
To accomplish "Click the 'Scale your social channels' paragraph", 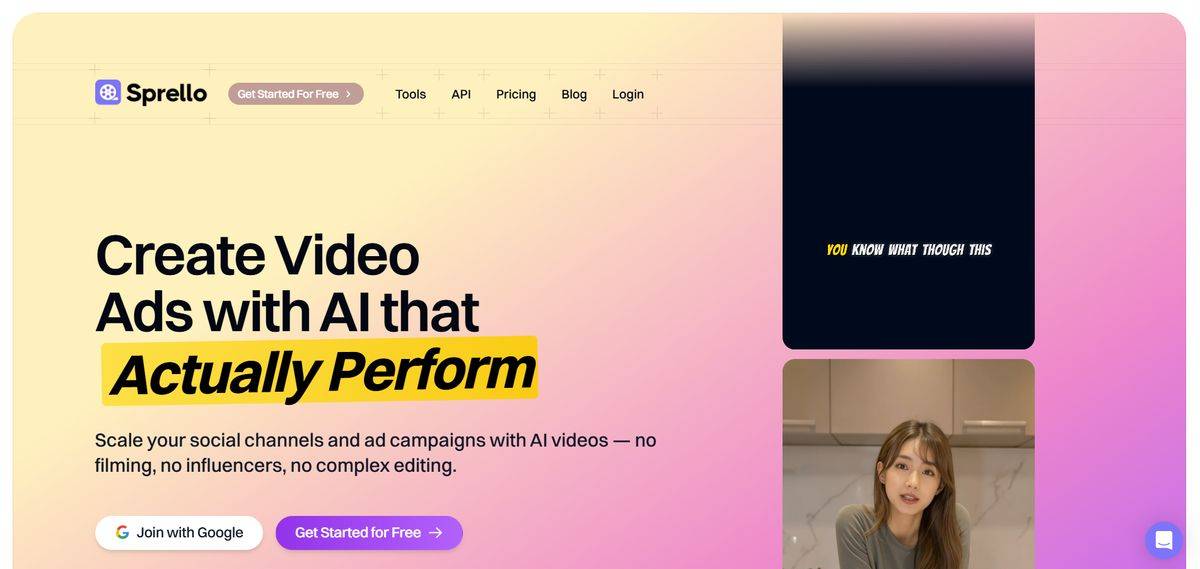I will pos(376,453).
